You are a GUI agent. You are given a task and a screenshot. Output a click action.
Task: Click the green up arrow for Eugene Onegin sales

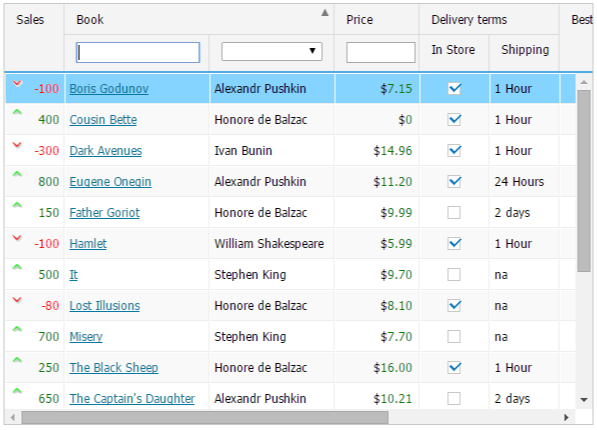17,174
